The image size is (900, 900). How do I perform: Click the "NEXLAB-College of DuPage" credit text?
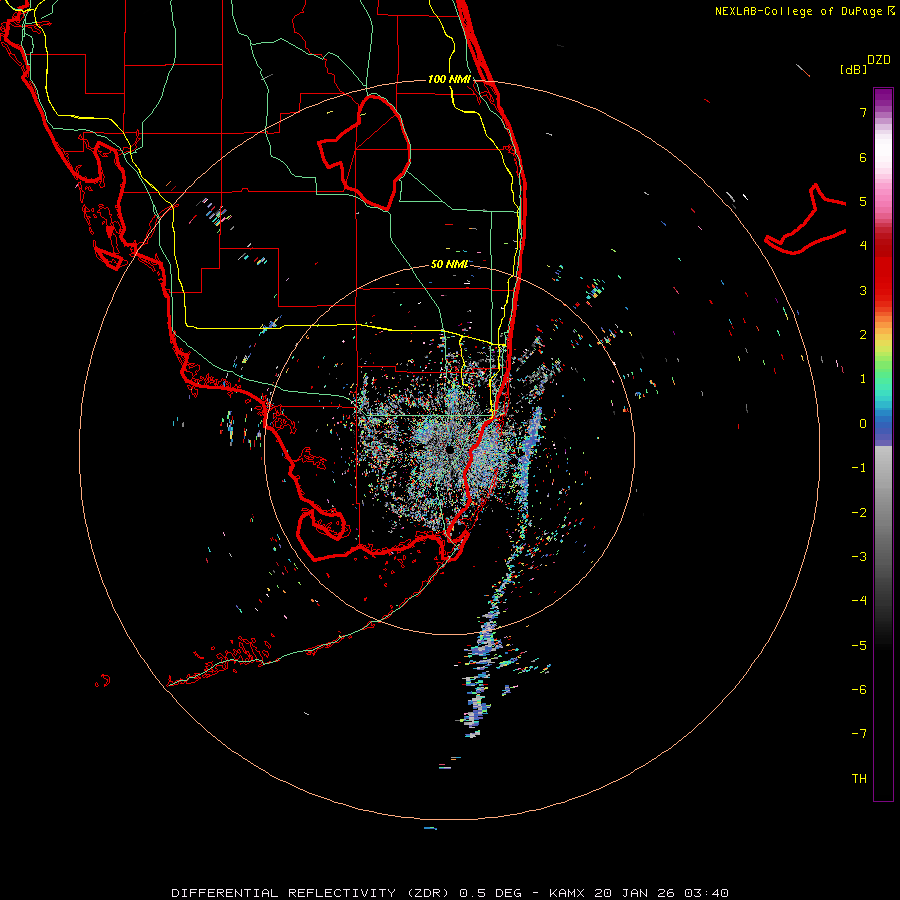point(798,11)
